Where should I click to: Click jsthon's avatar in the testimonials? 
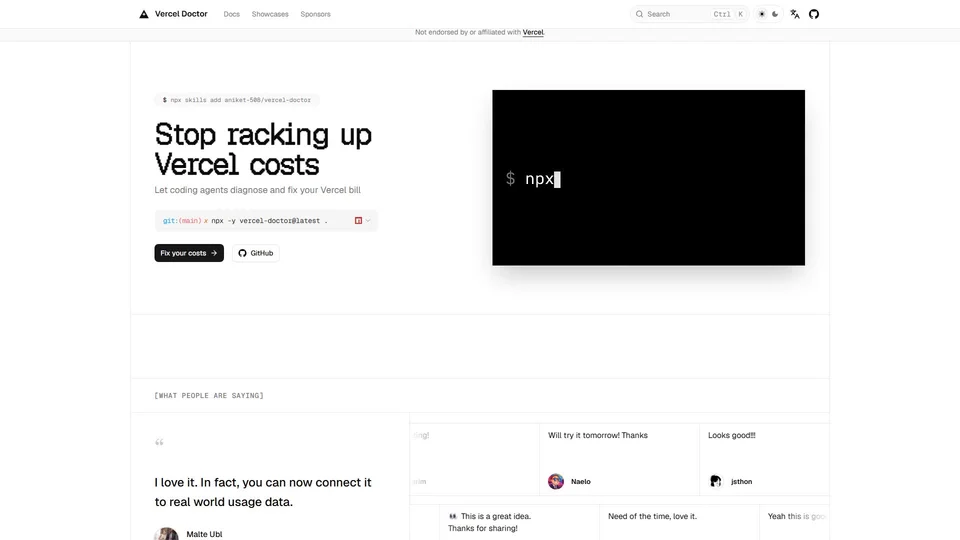716,481
